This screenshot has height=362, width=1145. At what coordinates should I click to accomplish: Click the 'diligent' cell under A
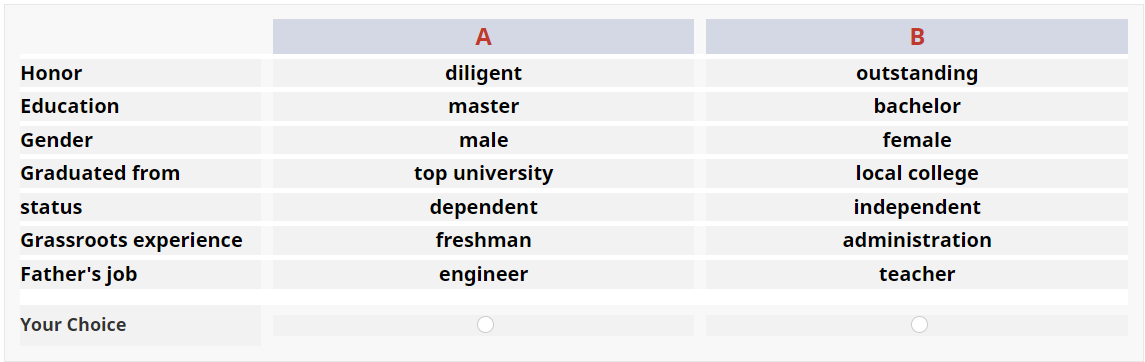point(483,73)
